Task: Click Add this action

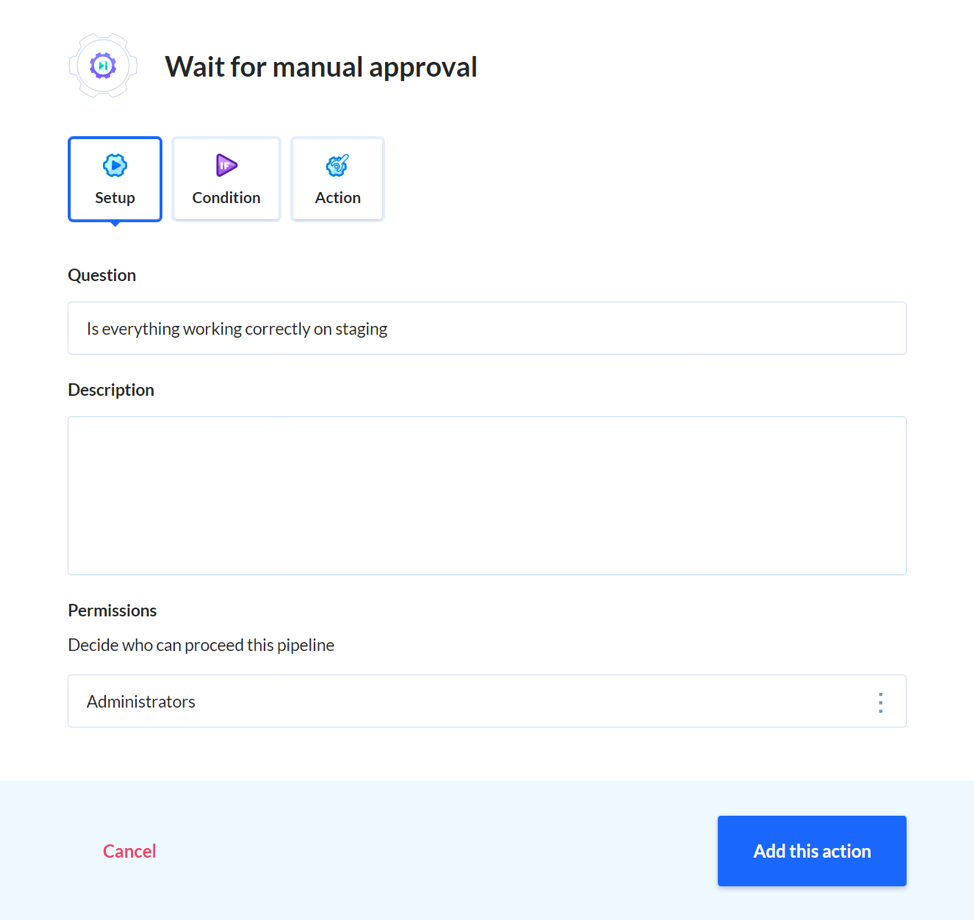Action: tap(811, 850)
